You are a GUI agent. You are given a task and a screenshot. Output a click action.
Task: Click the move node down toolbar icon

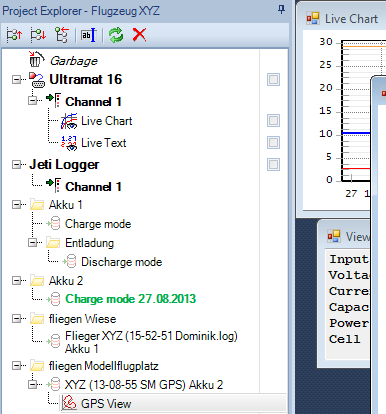[38, 35]
